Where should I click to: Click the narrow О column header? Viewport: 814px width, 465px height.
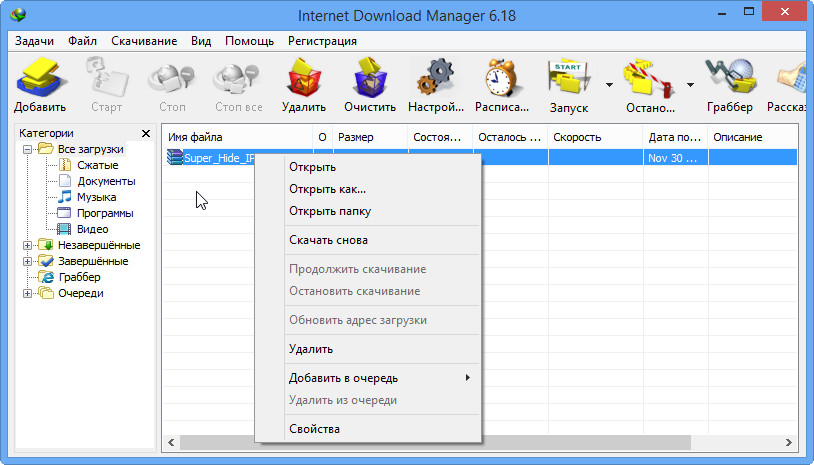(322, 137)
